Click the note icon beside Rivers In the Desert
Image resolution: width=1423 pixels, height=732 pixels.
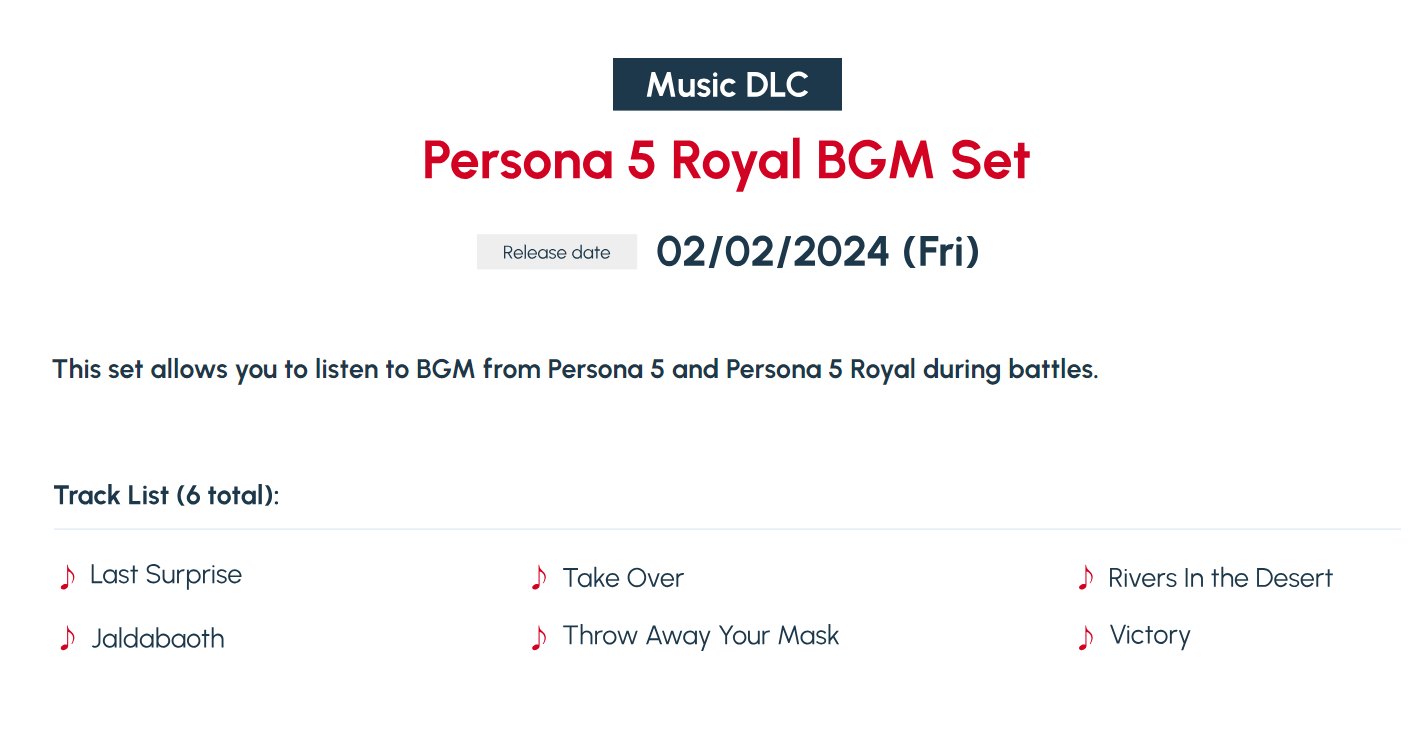point(1086,577)
